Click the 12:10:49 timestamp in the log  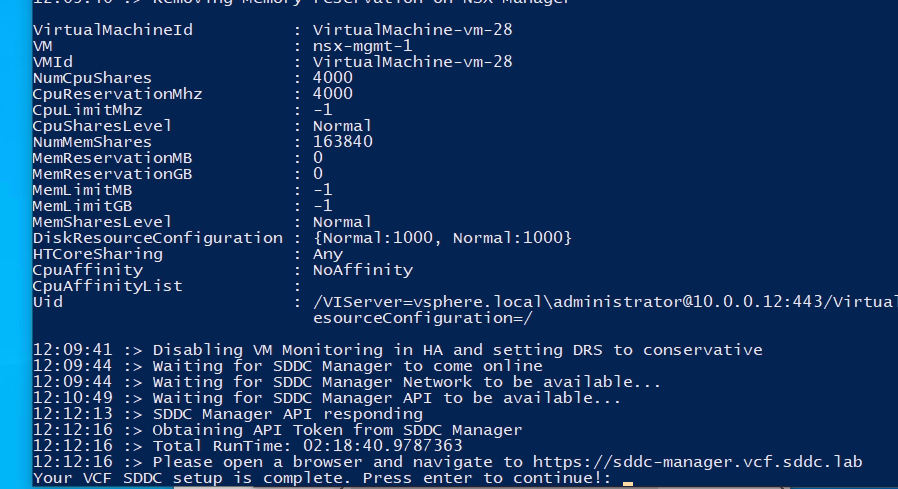73,397
